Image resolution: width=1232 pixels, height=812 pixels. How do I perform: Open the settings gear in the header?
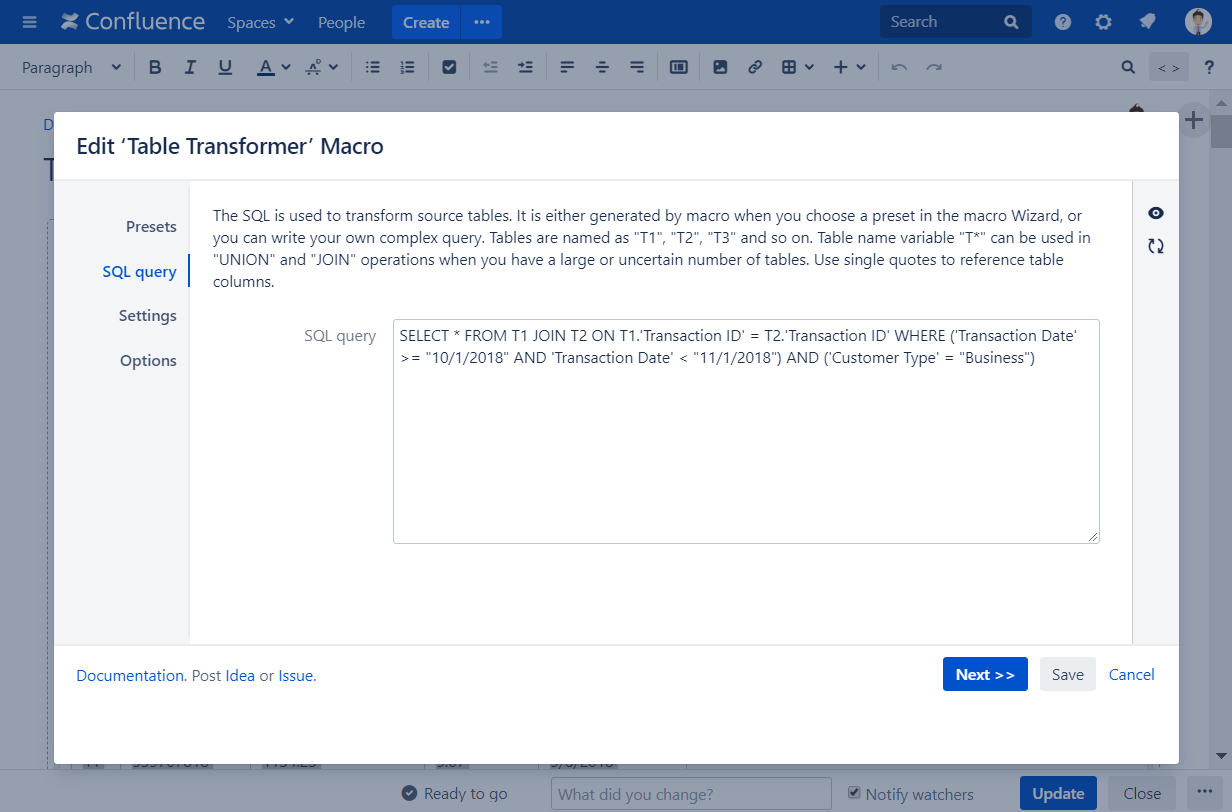click(1103, 22)
